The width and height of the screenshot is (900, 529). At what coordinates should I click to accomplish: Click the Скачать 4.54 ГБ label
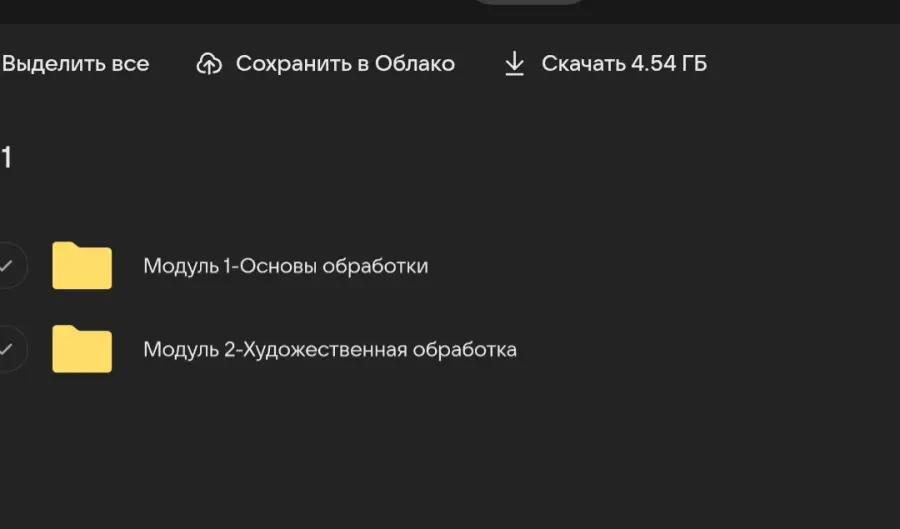pos(624,64)
